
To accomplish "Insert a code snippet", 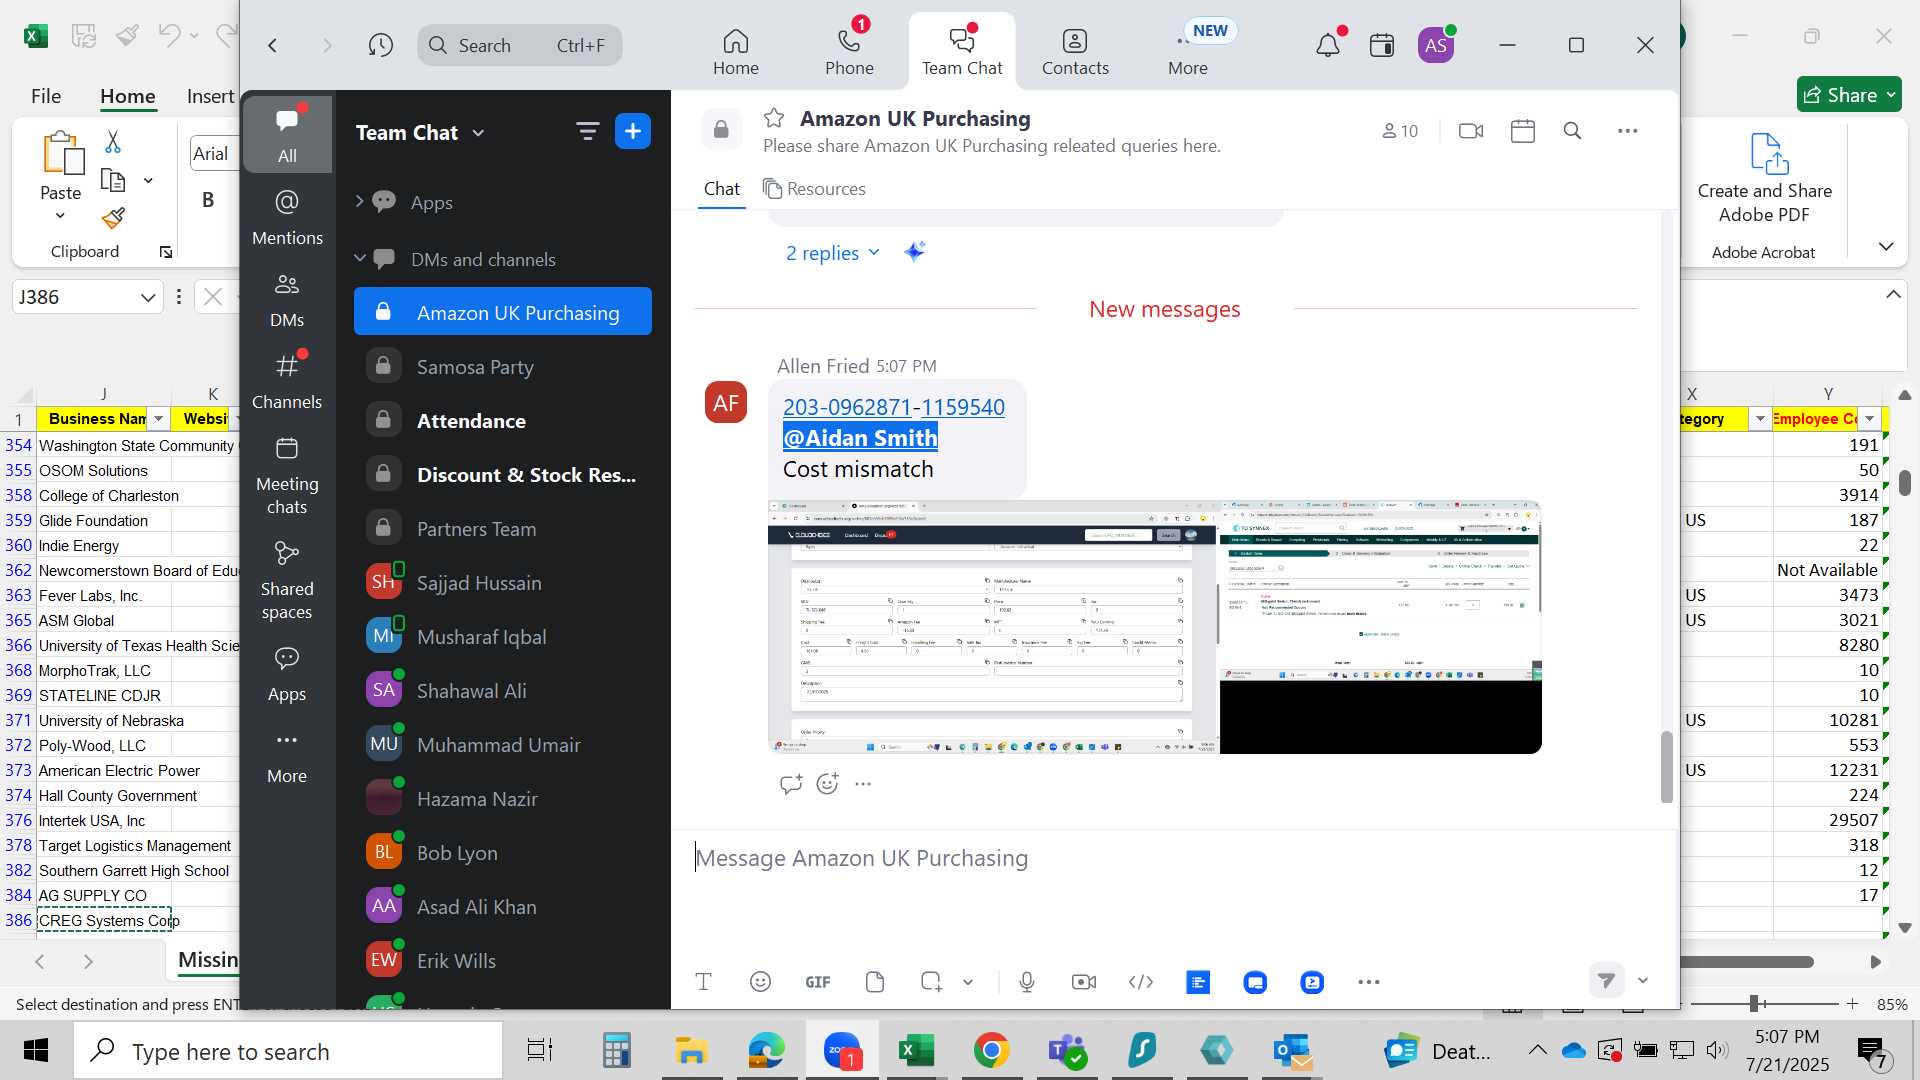I will click(x=1141, y=982).
